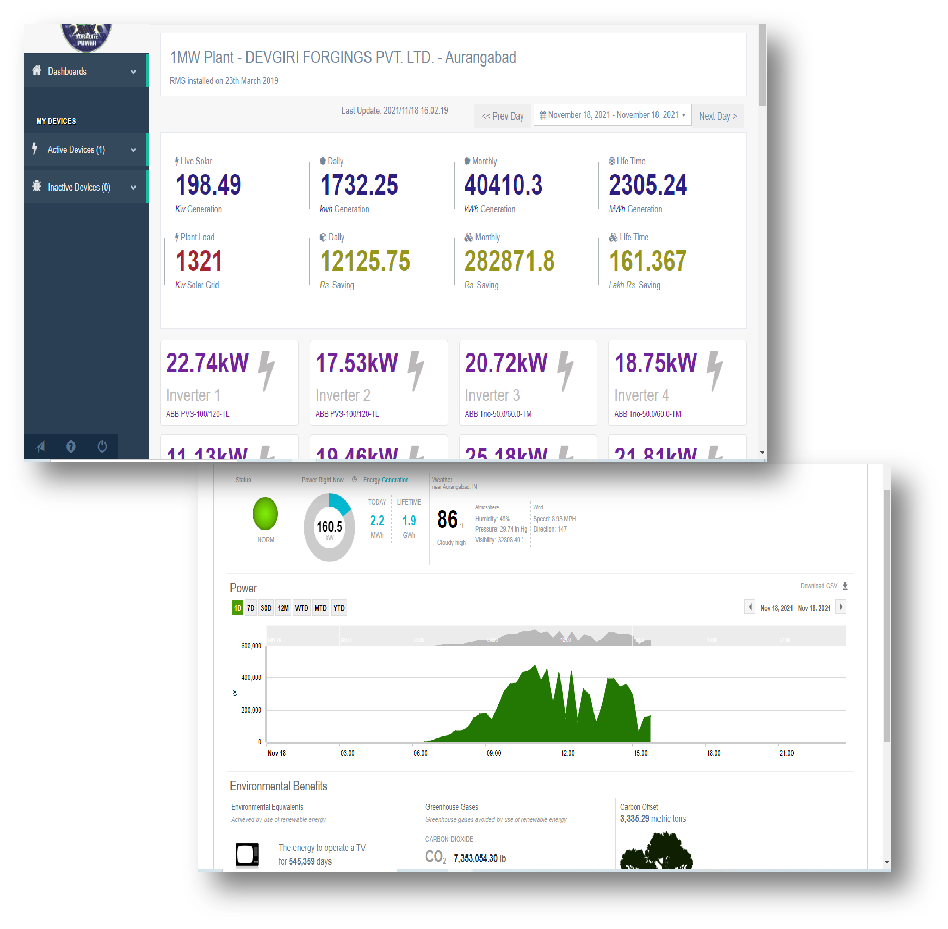Click the company logo above the sidebar

point(86,36)
